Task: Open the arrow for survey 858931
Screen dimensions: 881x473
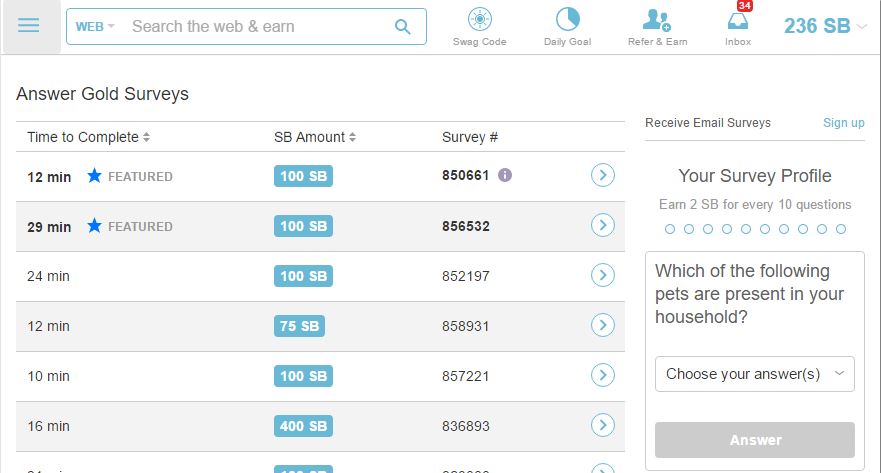Action: tap(603, 325)
